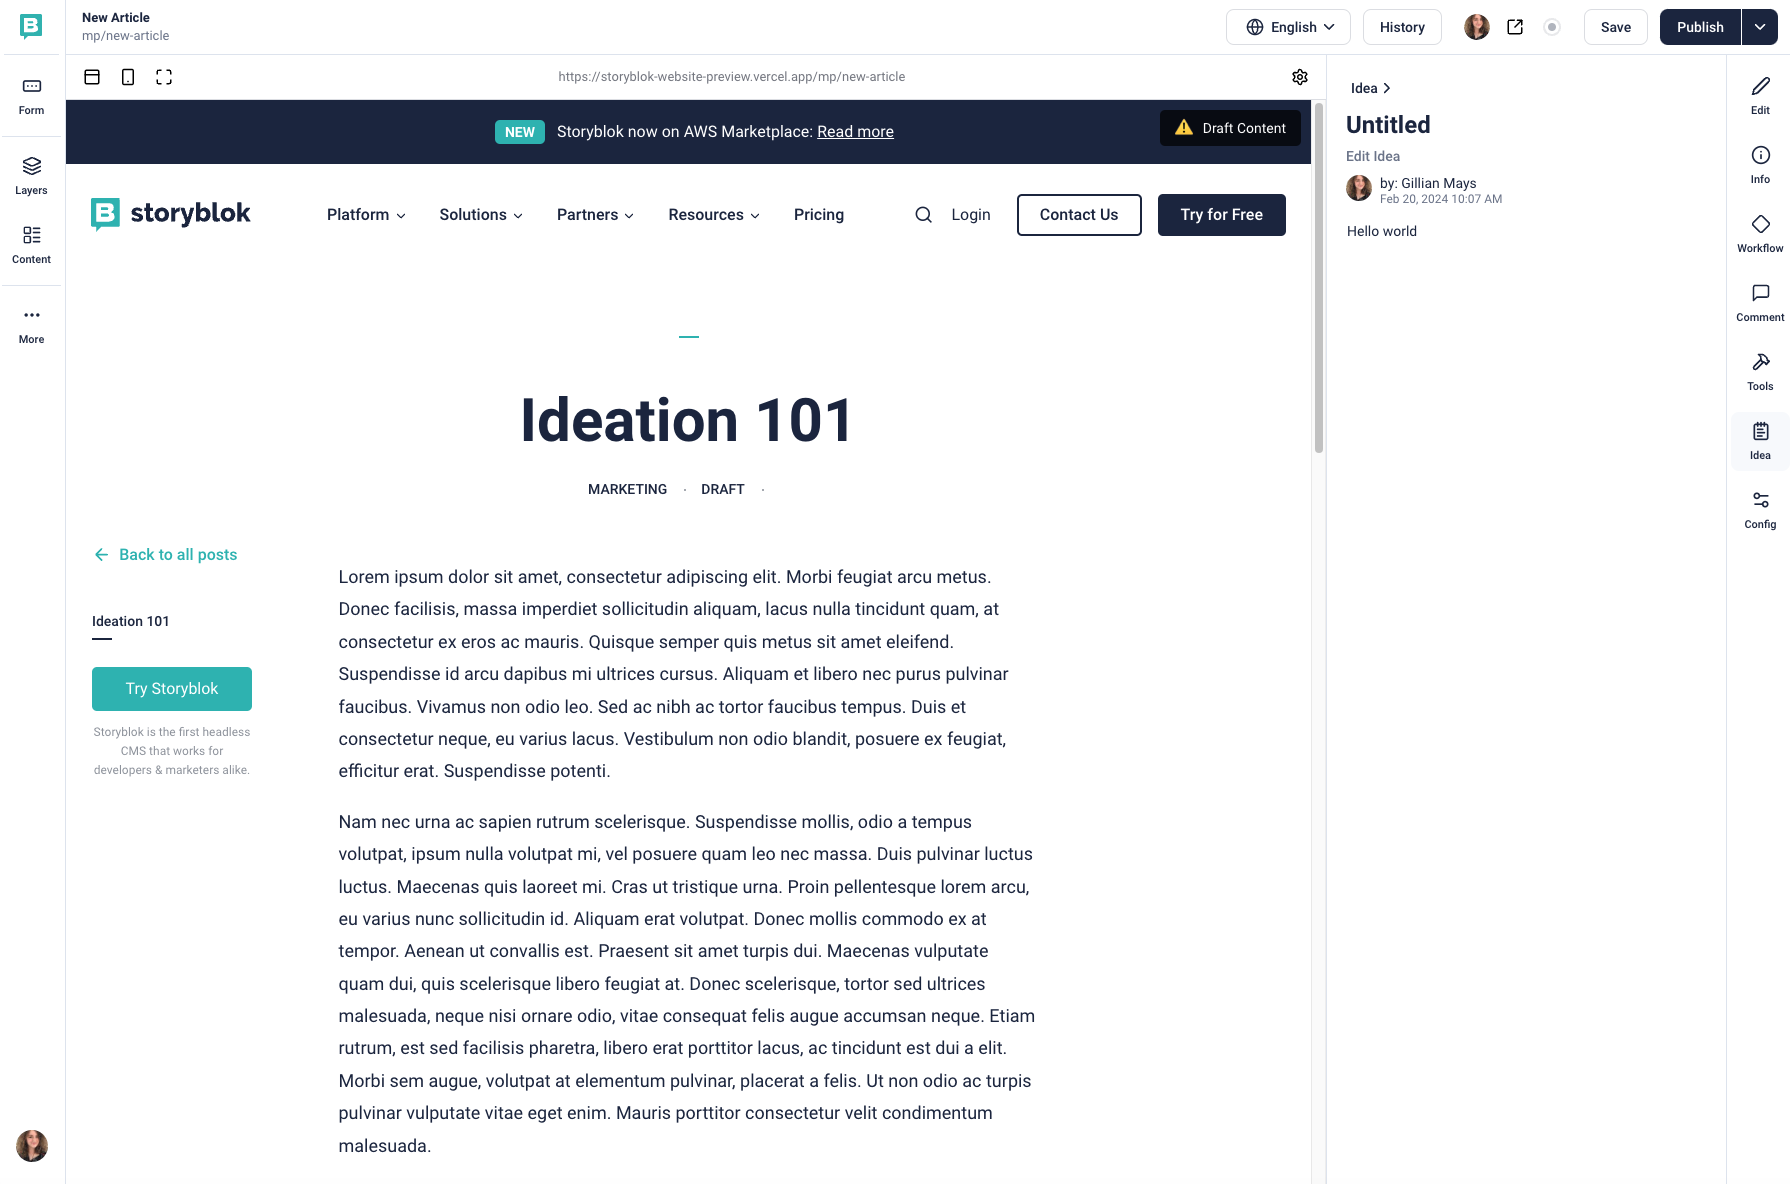Open the English language dropdown
1790x1184 pixels.
1288,27
